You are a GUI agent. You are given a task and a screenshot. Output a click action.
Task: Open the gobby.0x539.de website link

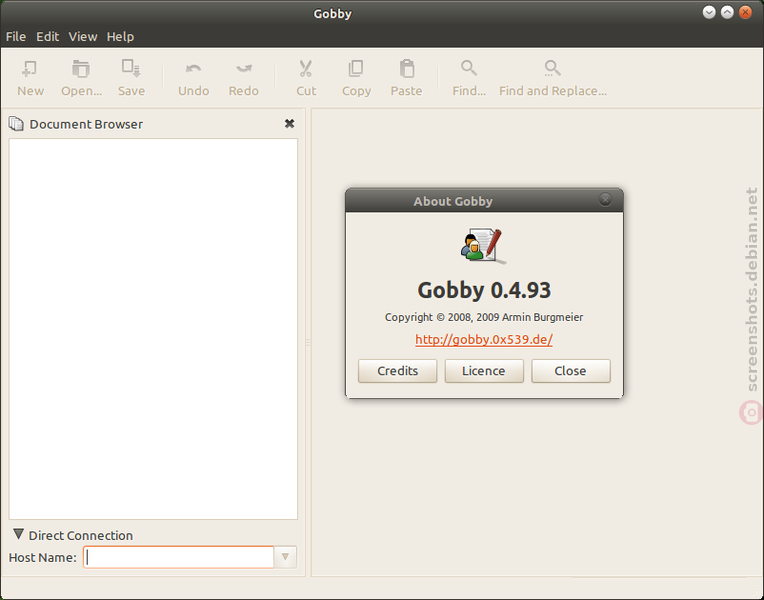tap(484, 339)
